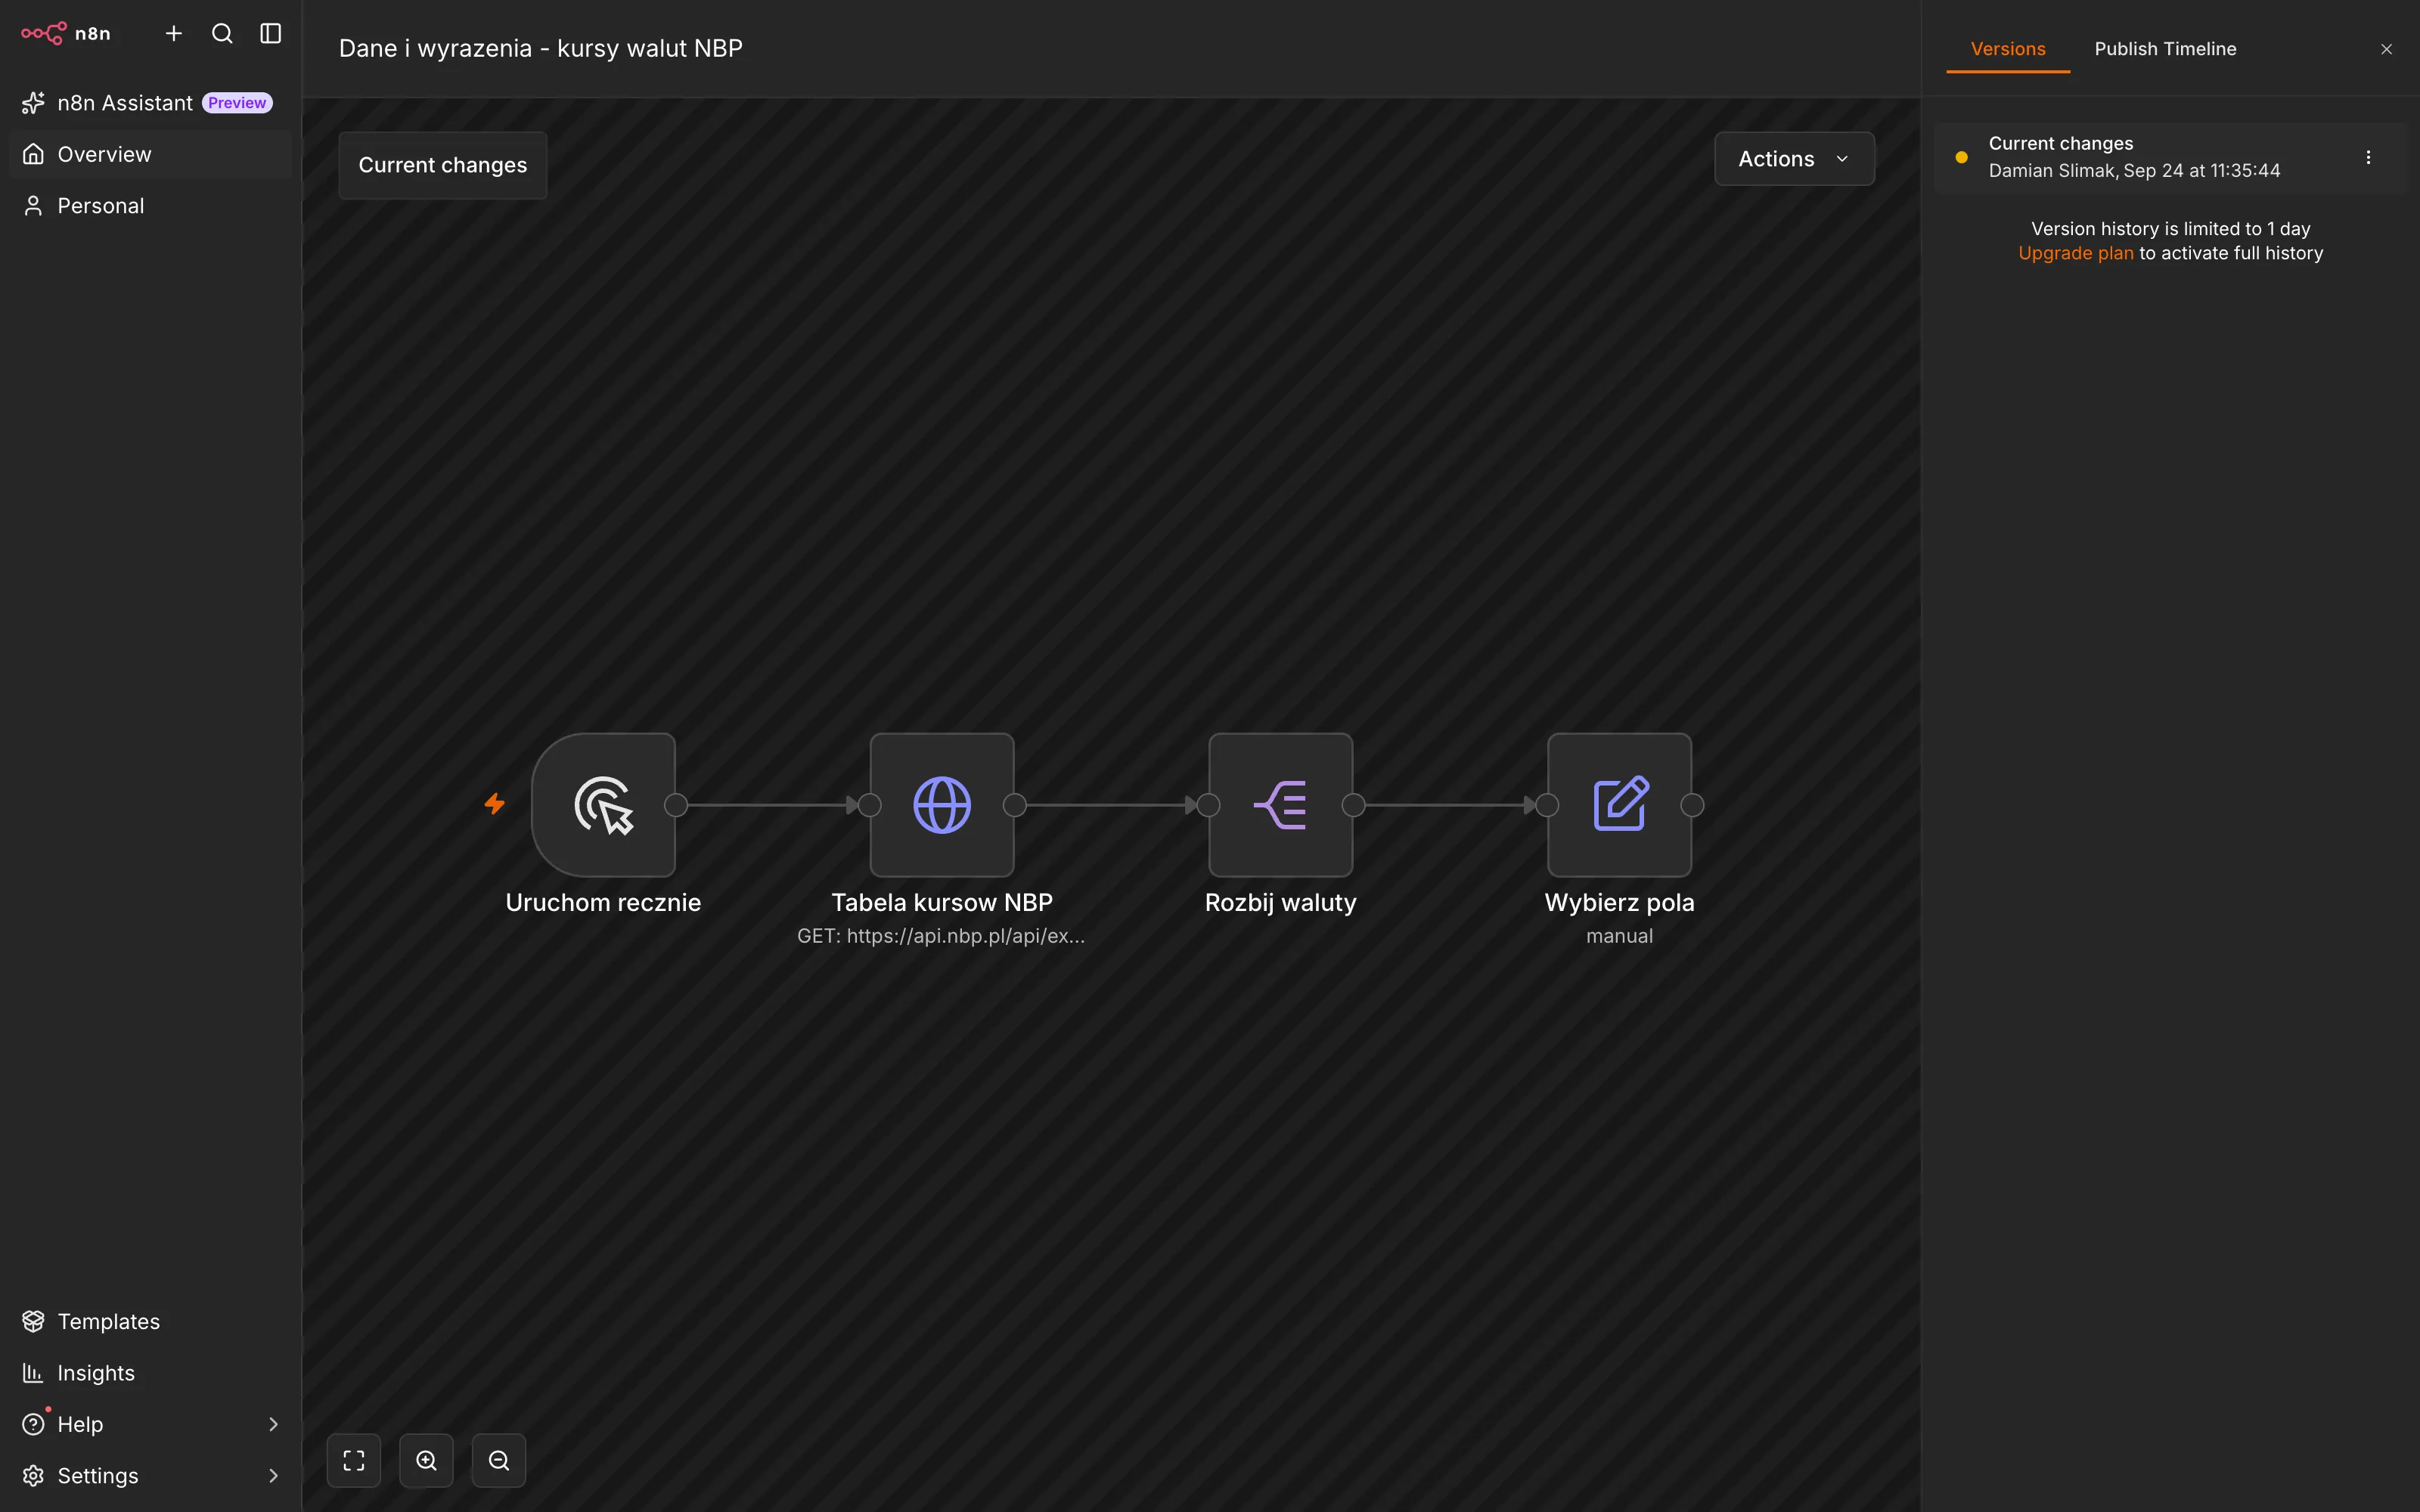Collapse the sidebar using panel icon
This screenshot has width=2420, height=1512.
(x=270, y=33)
